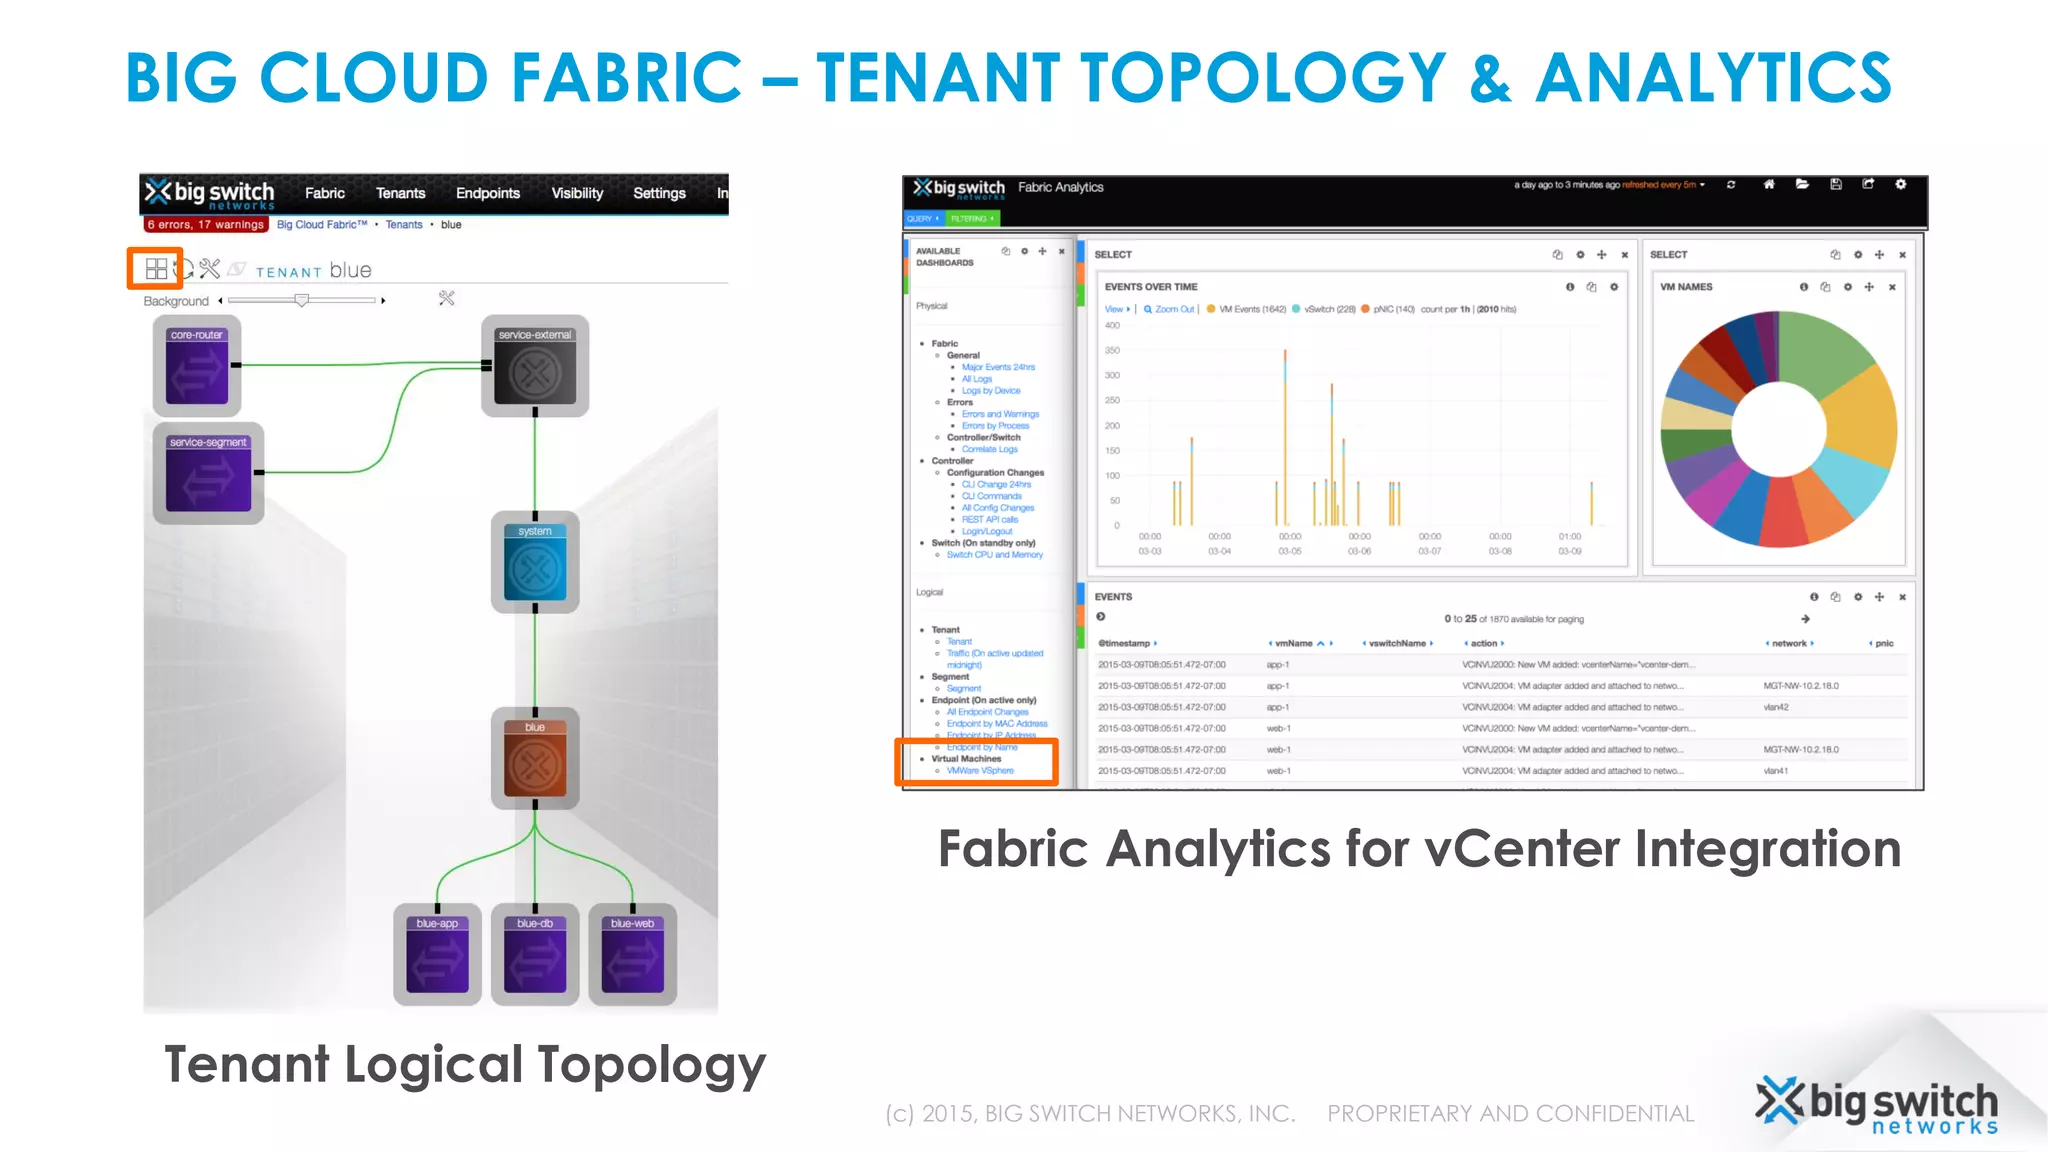Open the tools wrench icon beside TENANT blue
Viewport: 2048px width, 1152px height.
(x=210, y=269)
